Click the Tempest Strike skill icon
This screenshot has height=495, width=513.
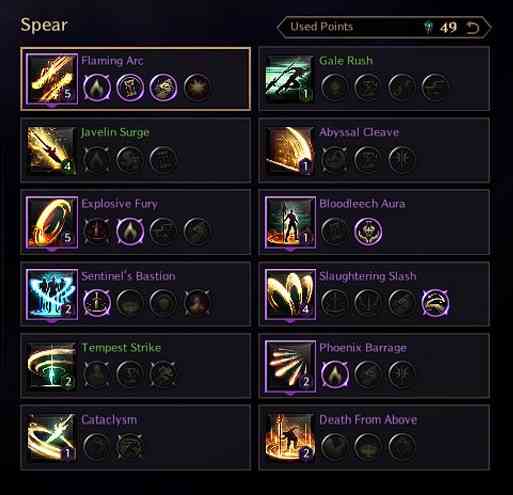(52, 366)
